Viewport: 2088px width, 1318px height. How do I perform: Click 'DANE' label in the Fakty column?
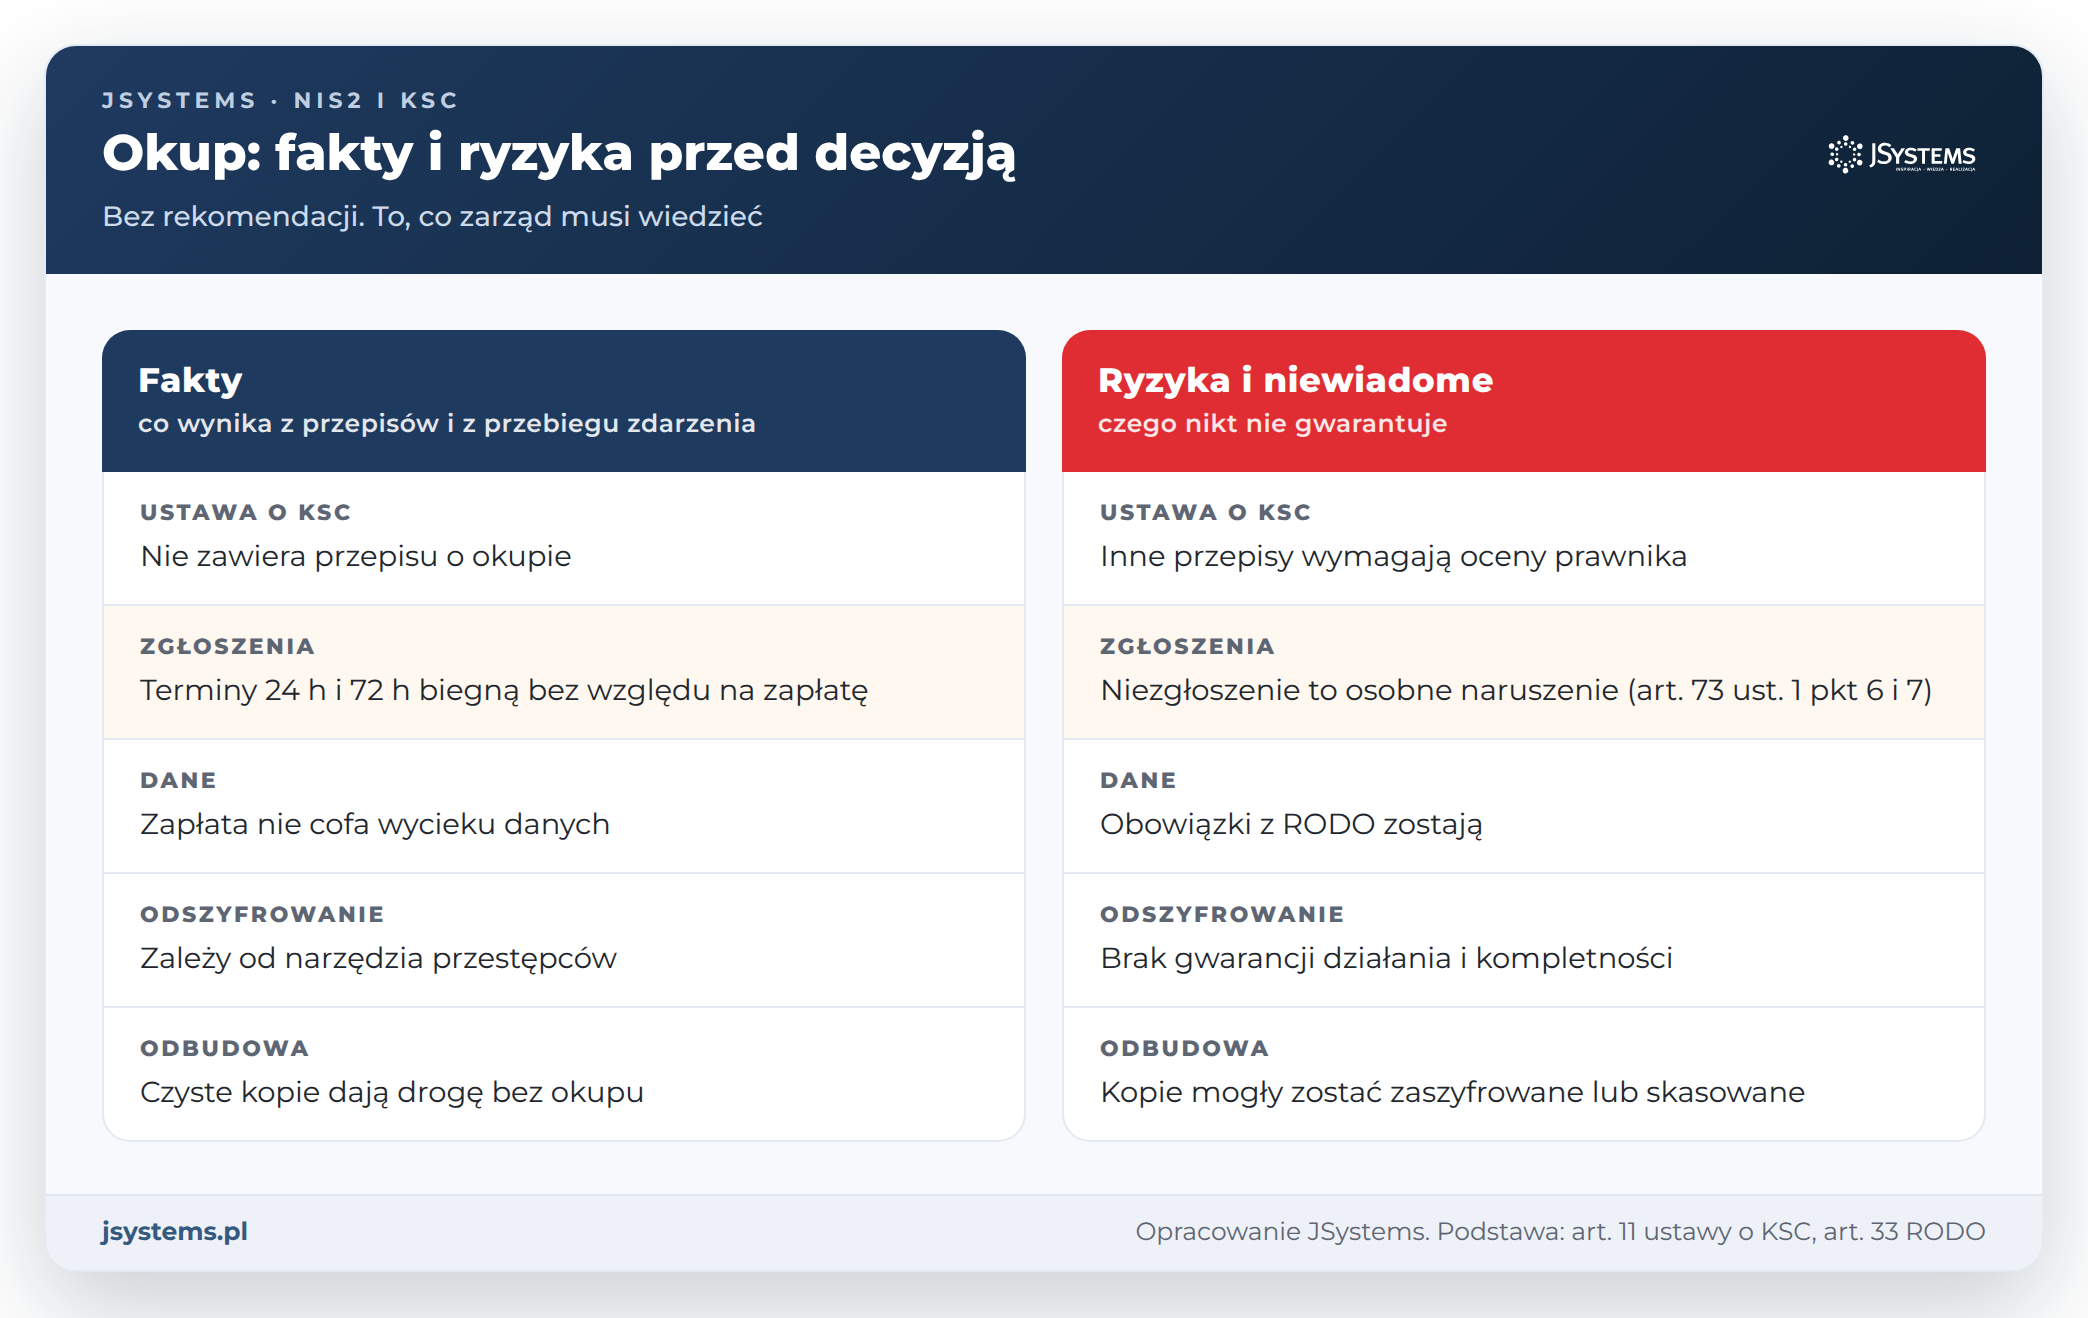click(x=178, y=780)
